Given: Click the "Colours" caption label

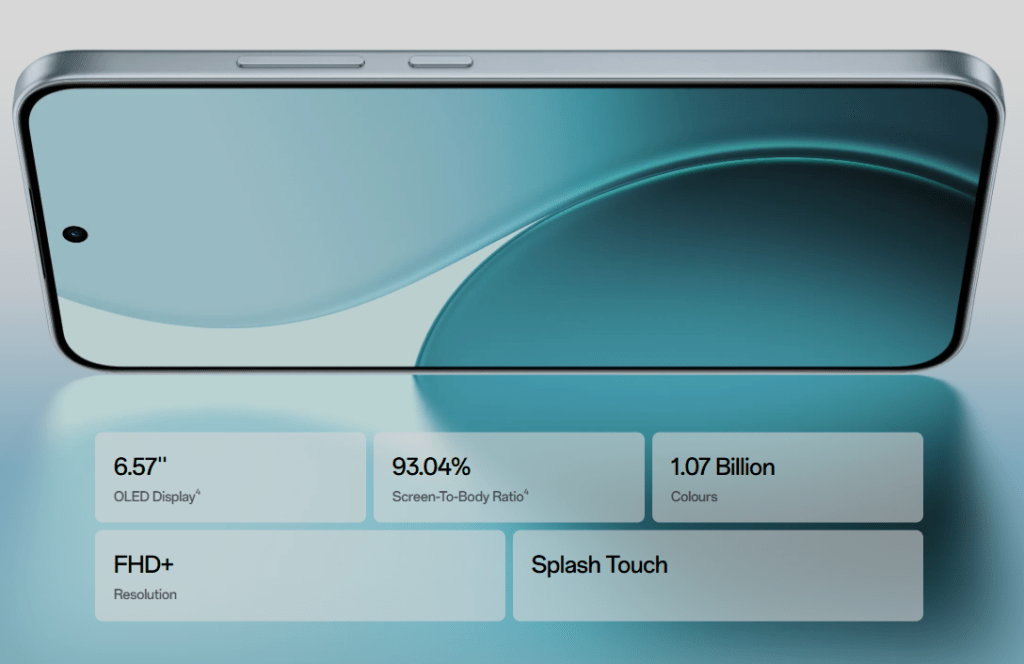Looking at the screenshot, I should pyautogui.click(x=694, y=497).
